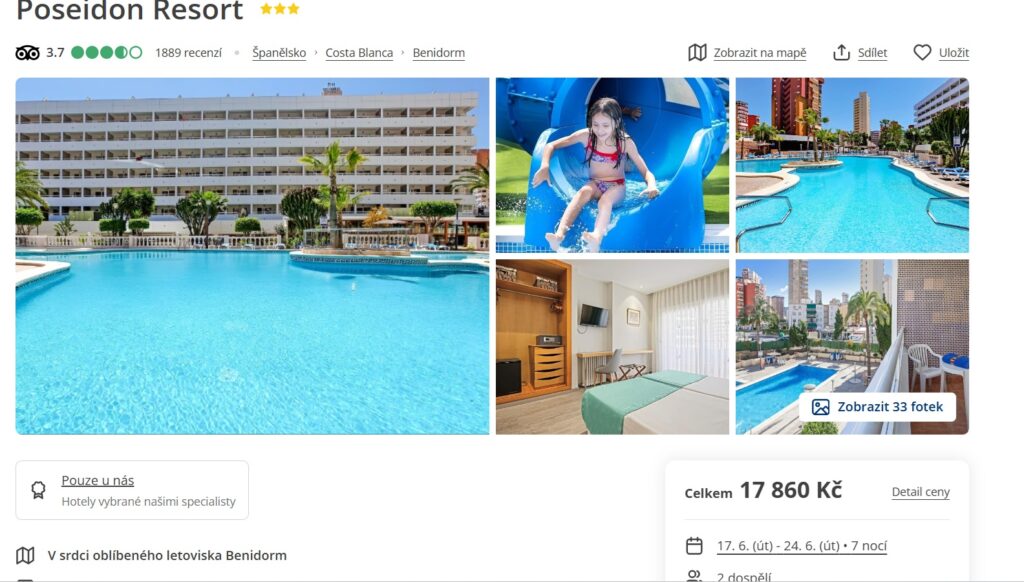
Task: Click the share icon next to Sdílet
Action: tap(841, 52)
